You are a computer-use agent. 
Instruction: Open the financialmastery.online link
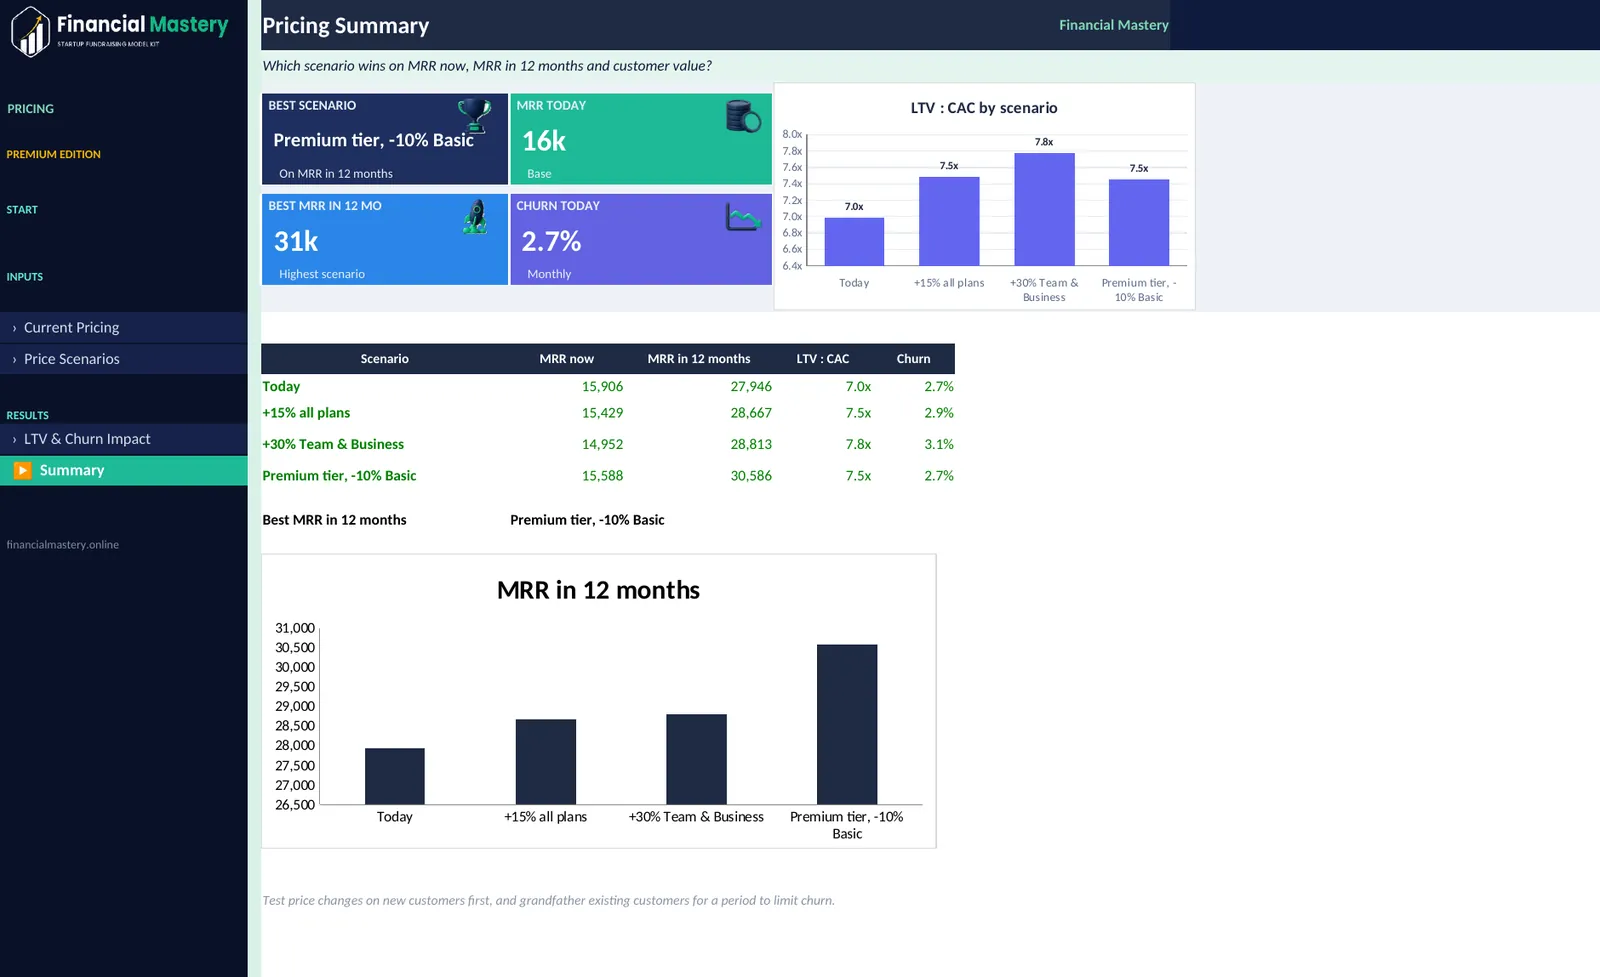coord(62,545)
